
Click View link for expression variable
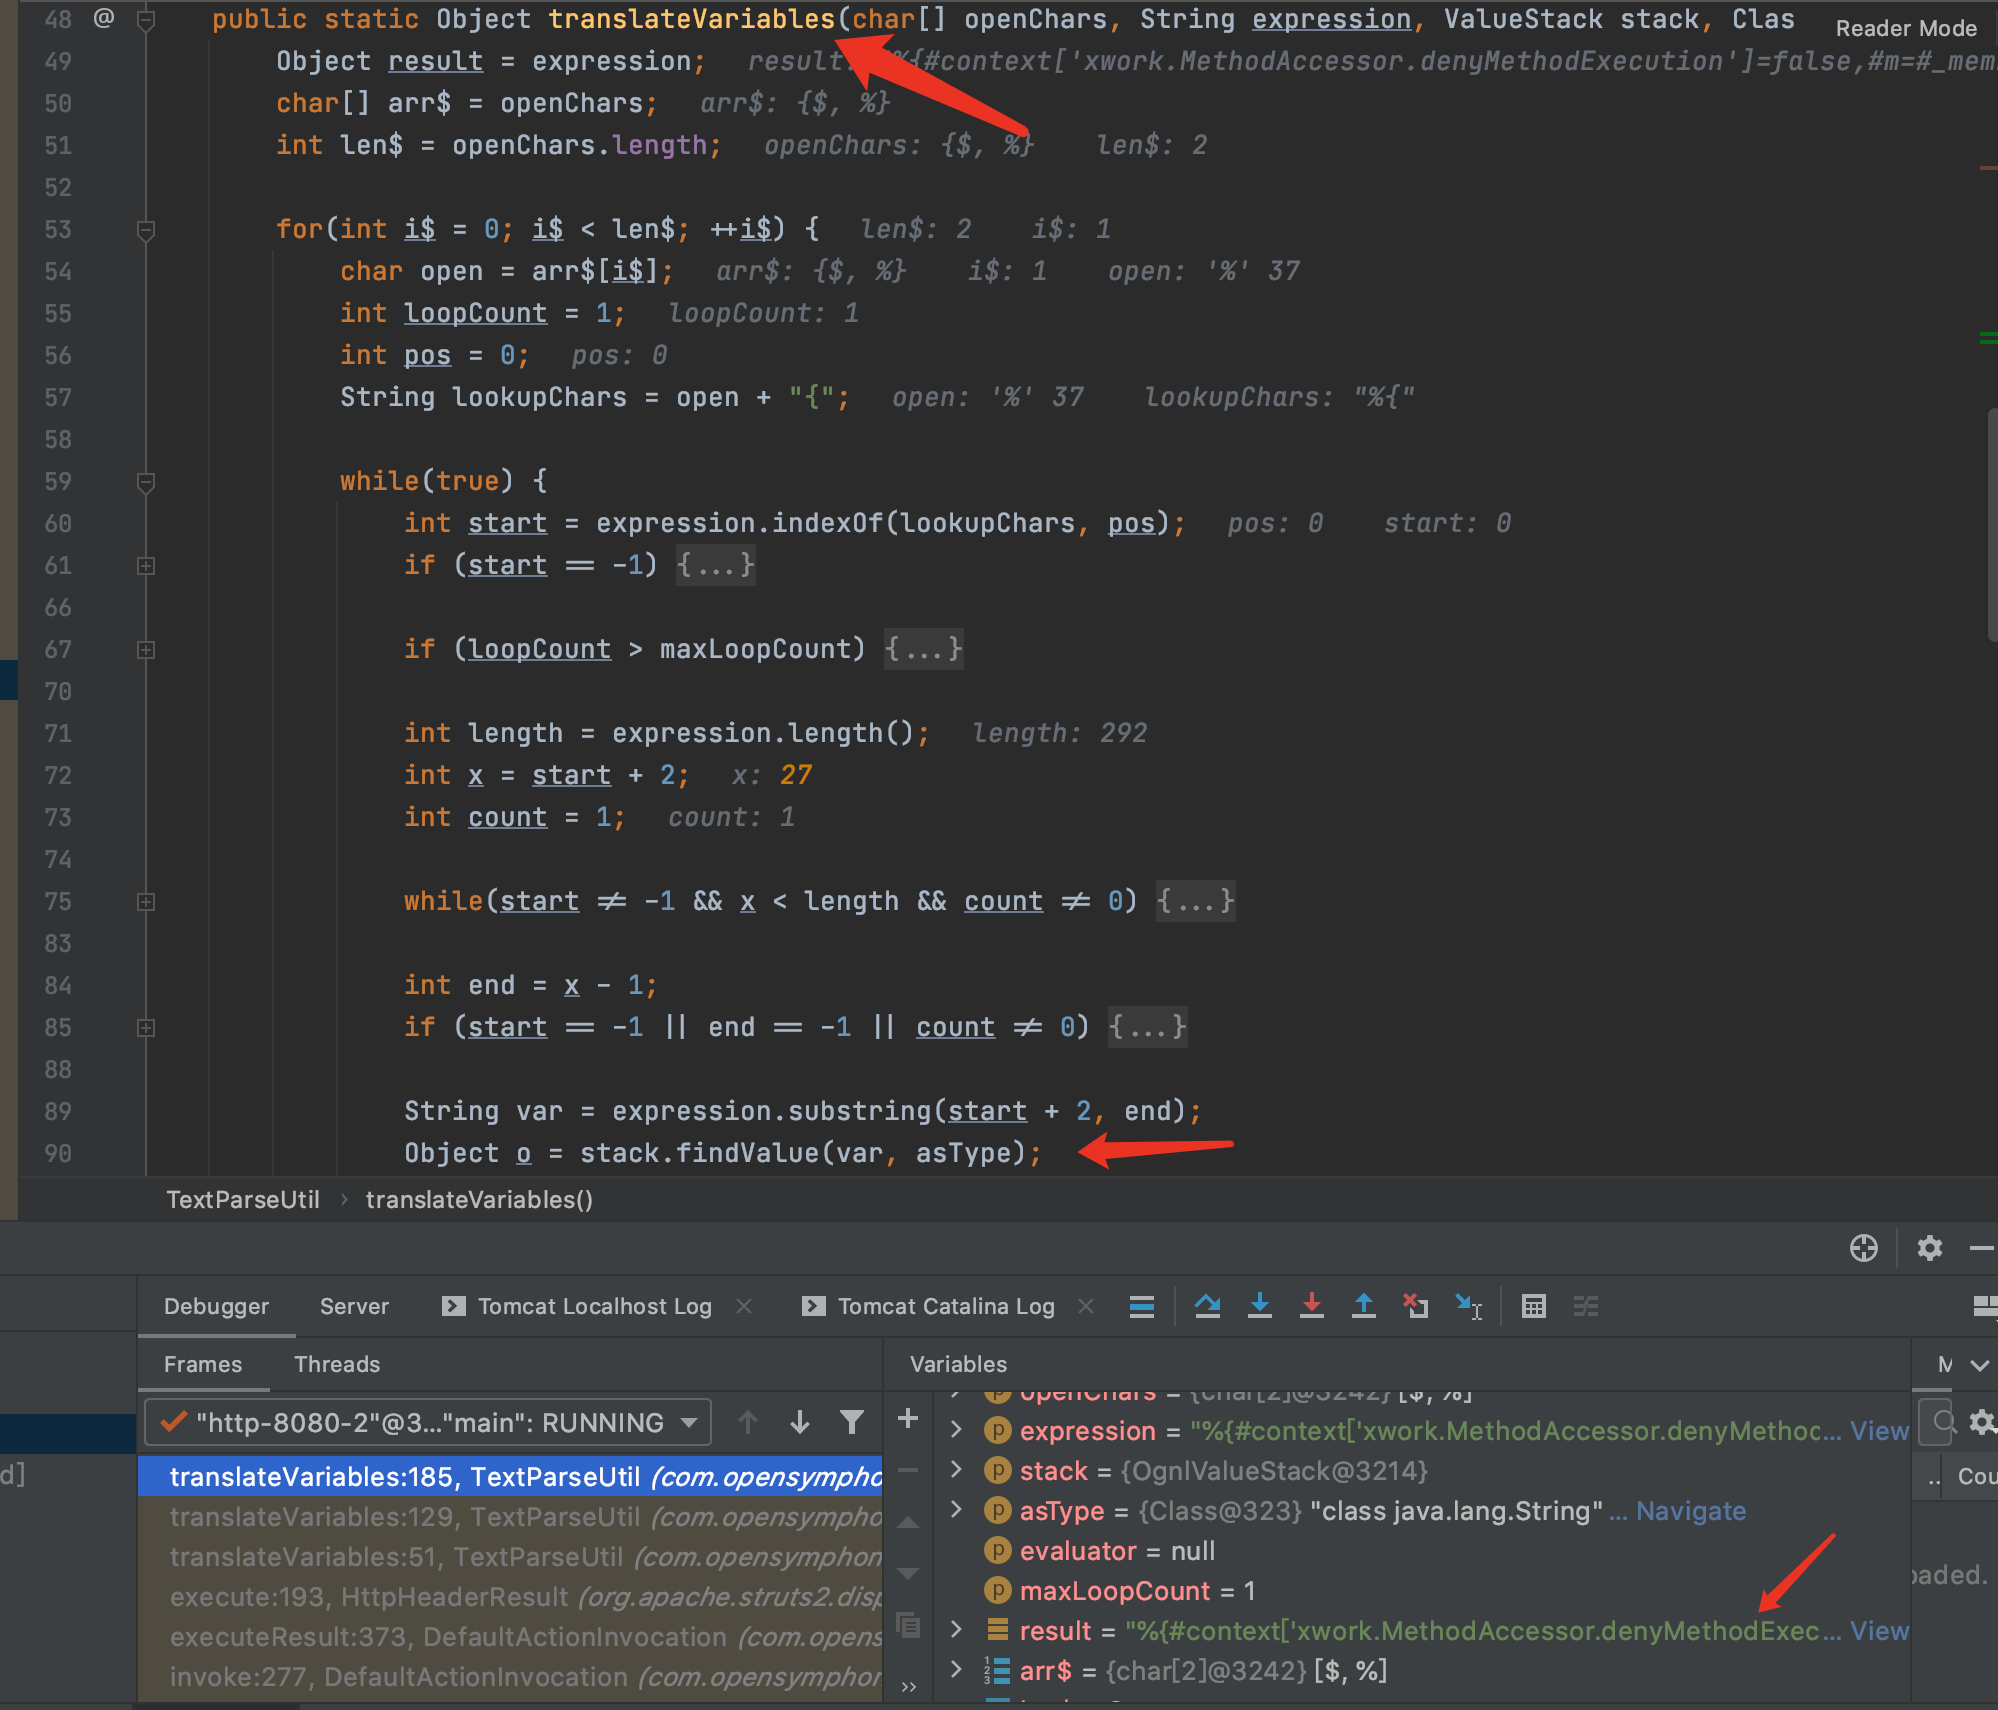click(x=1879, y=1430)
